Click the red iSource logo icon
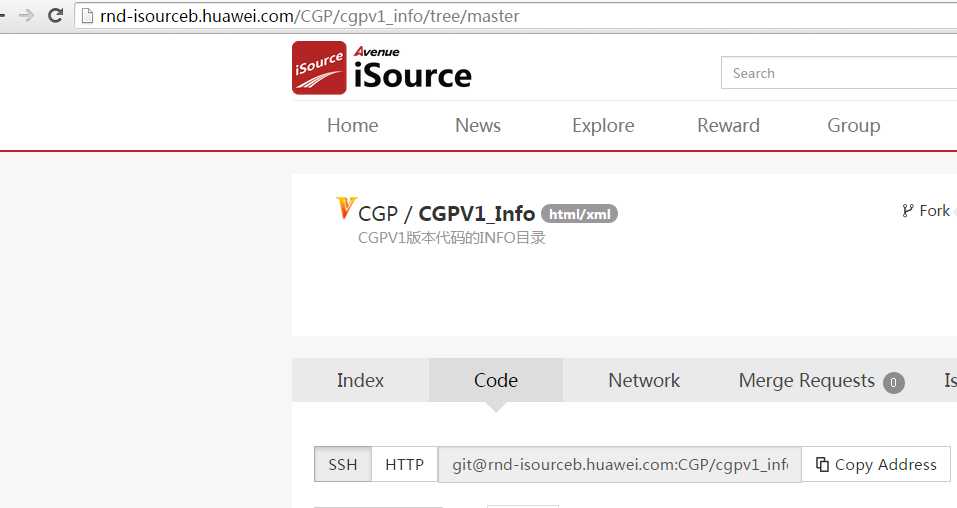 point(319,68)
